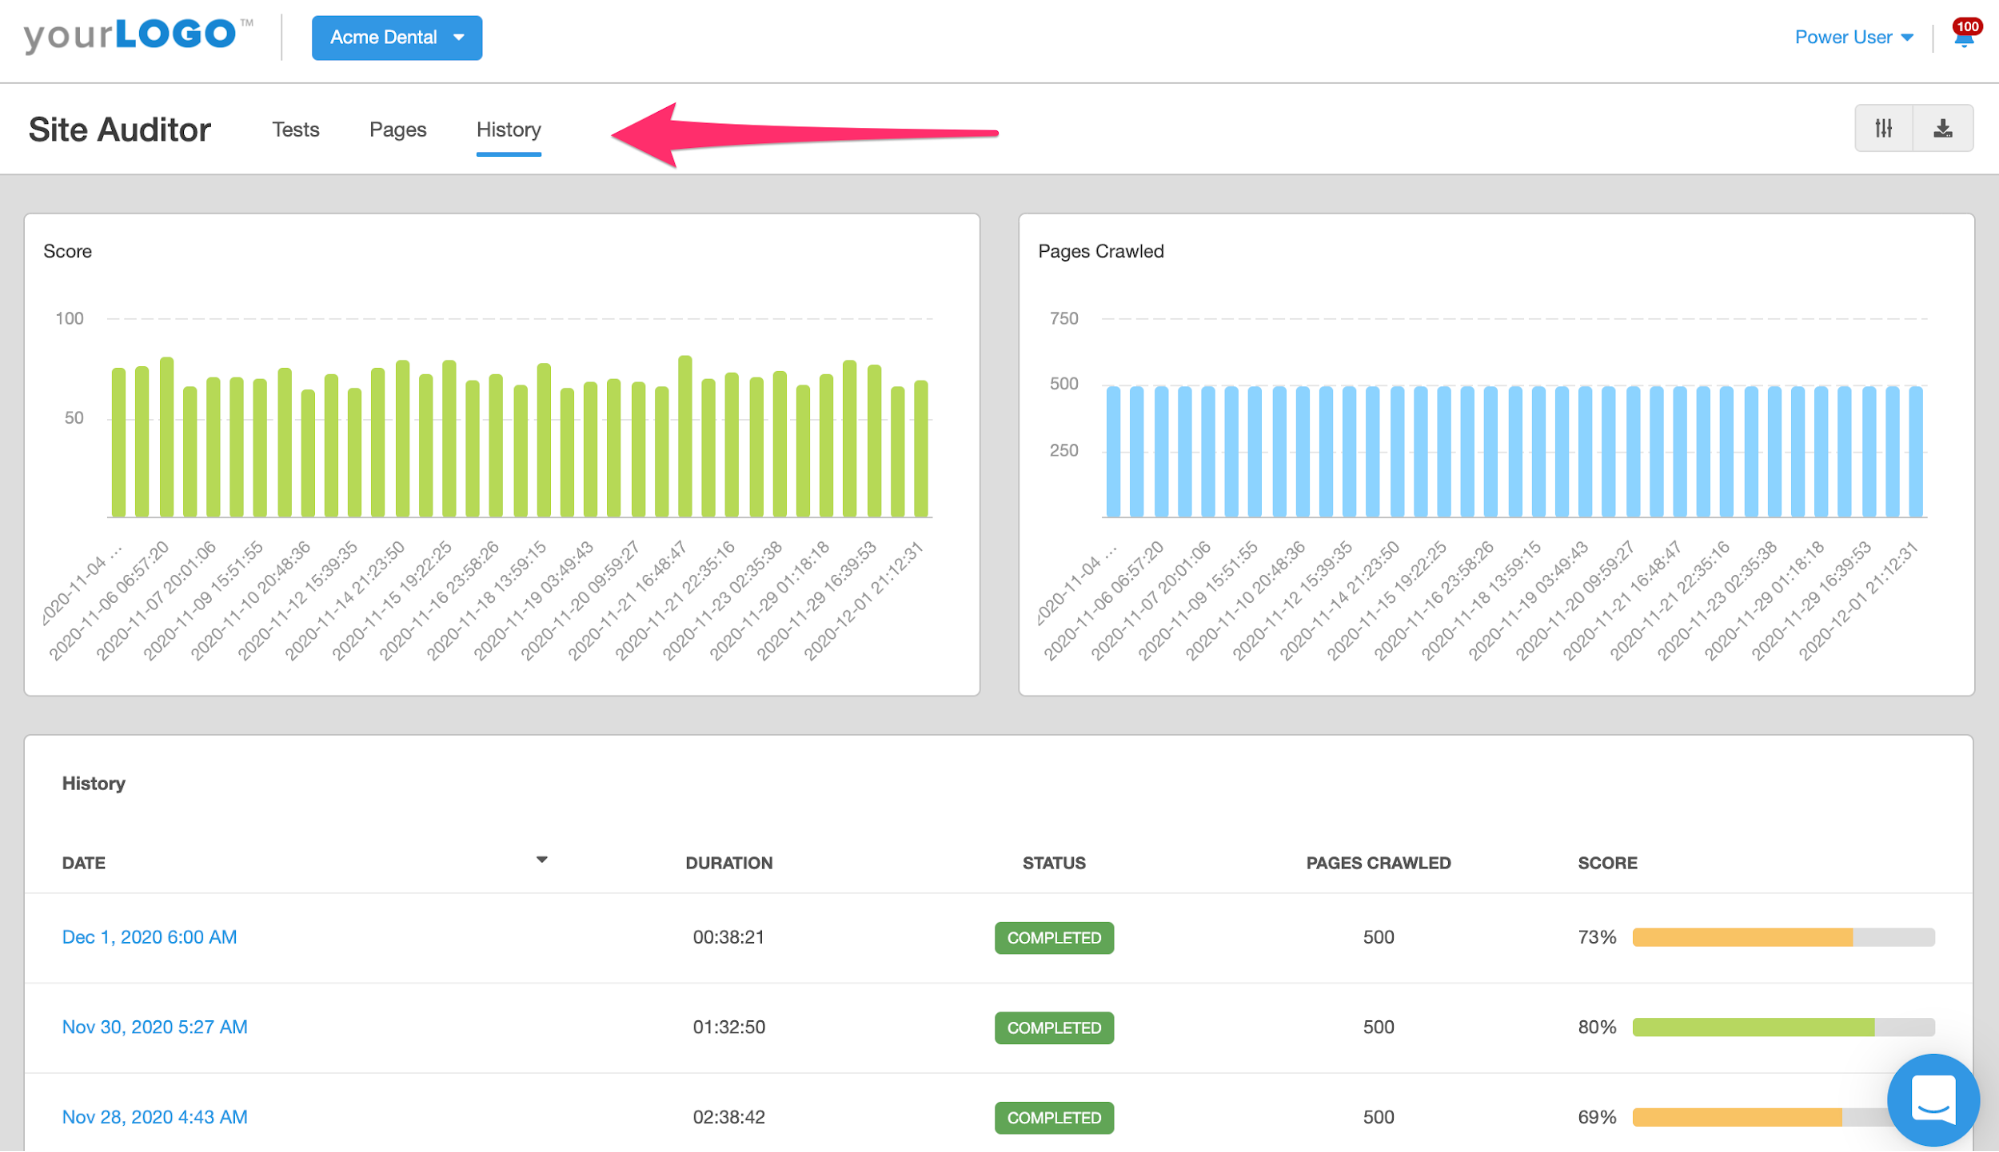1999x1152 pixels.
Task: Click the COMPLETED badge for Nov 30
Action: click(x=1054, y=1027)
